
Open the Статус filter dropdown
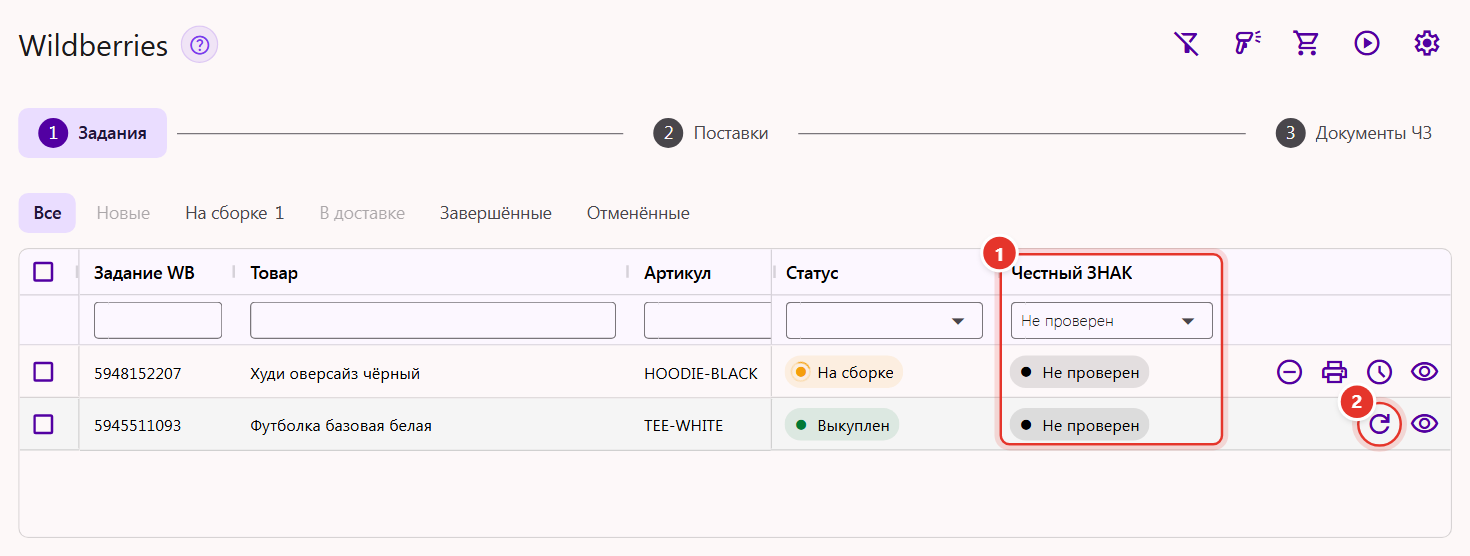884,321
